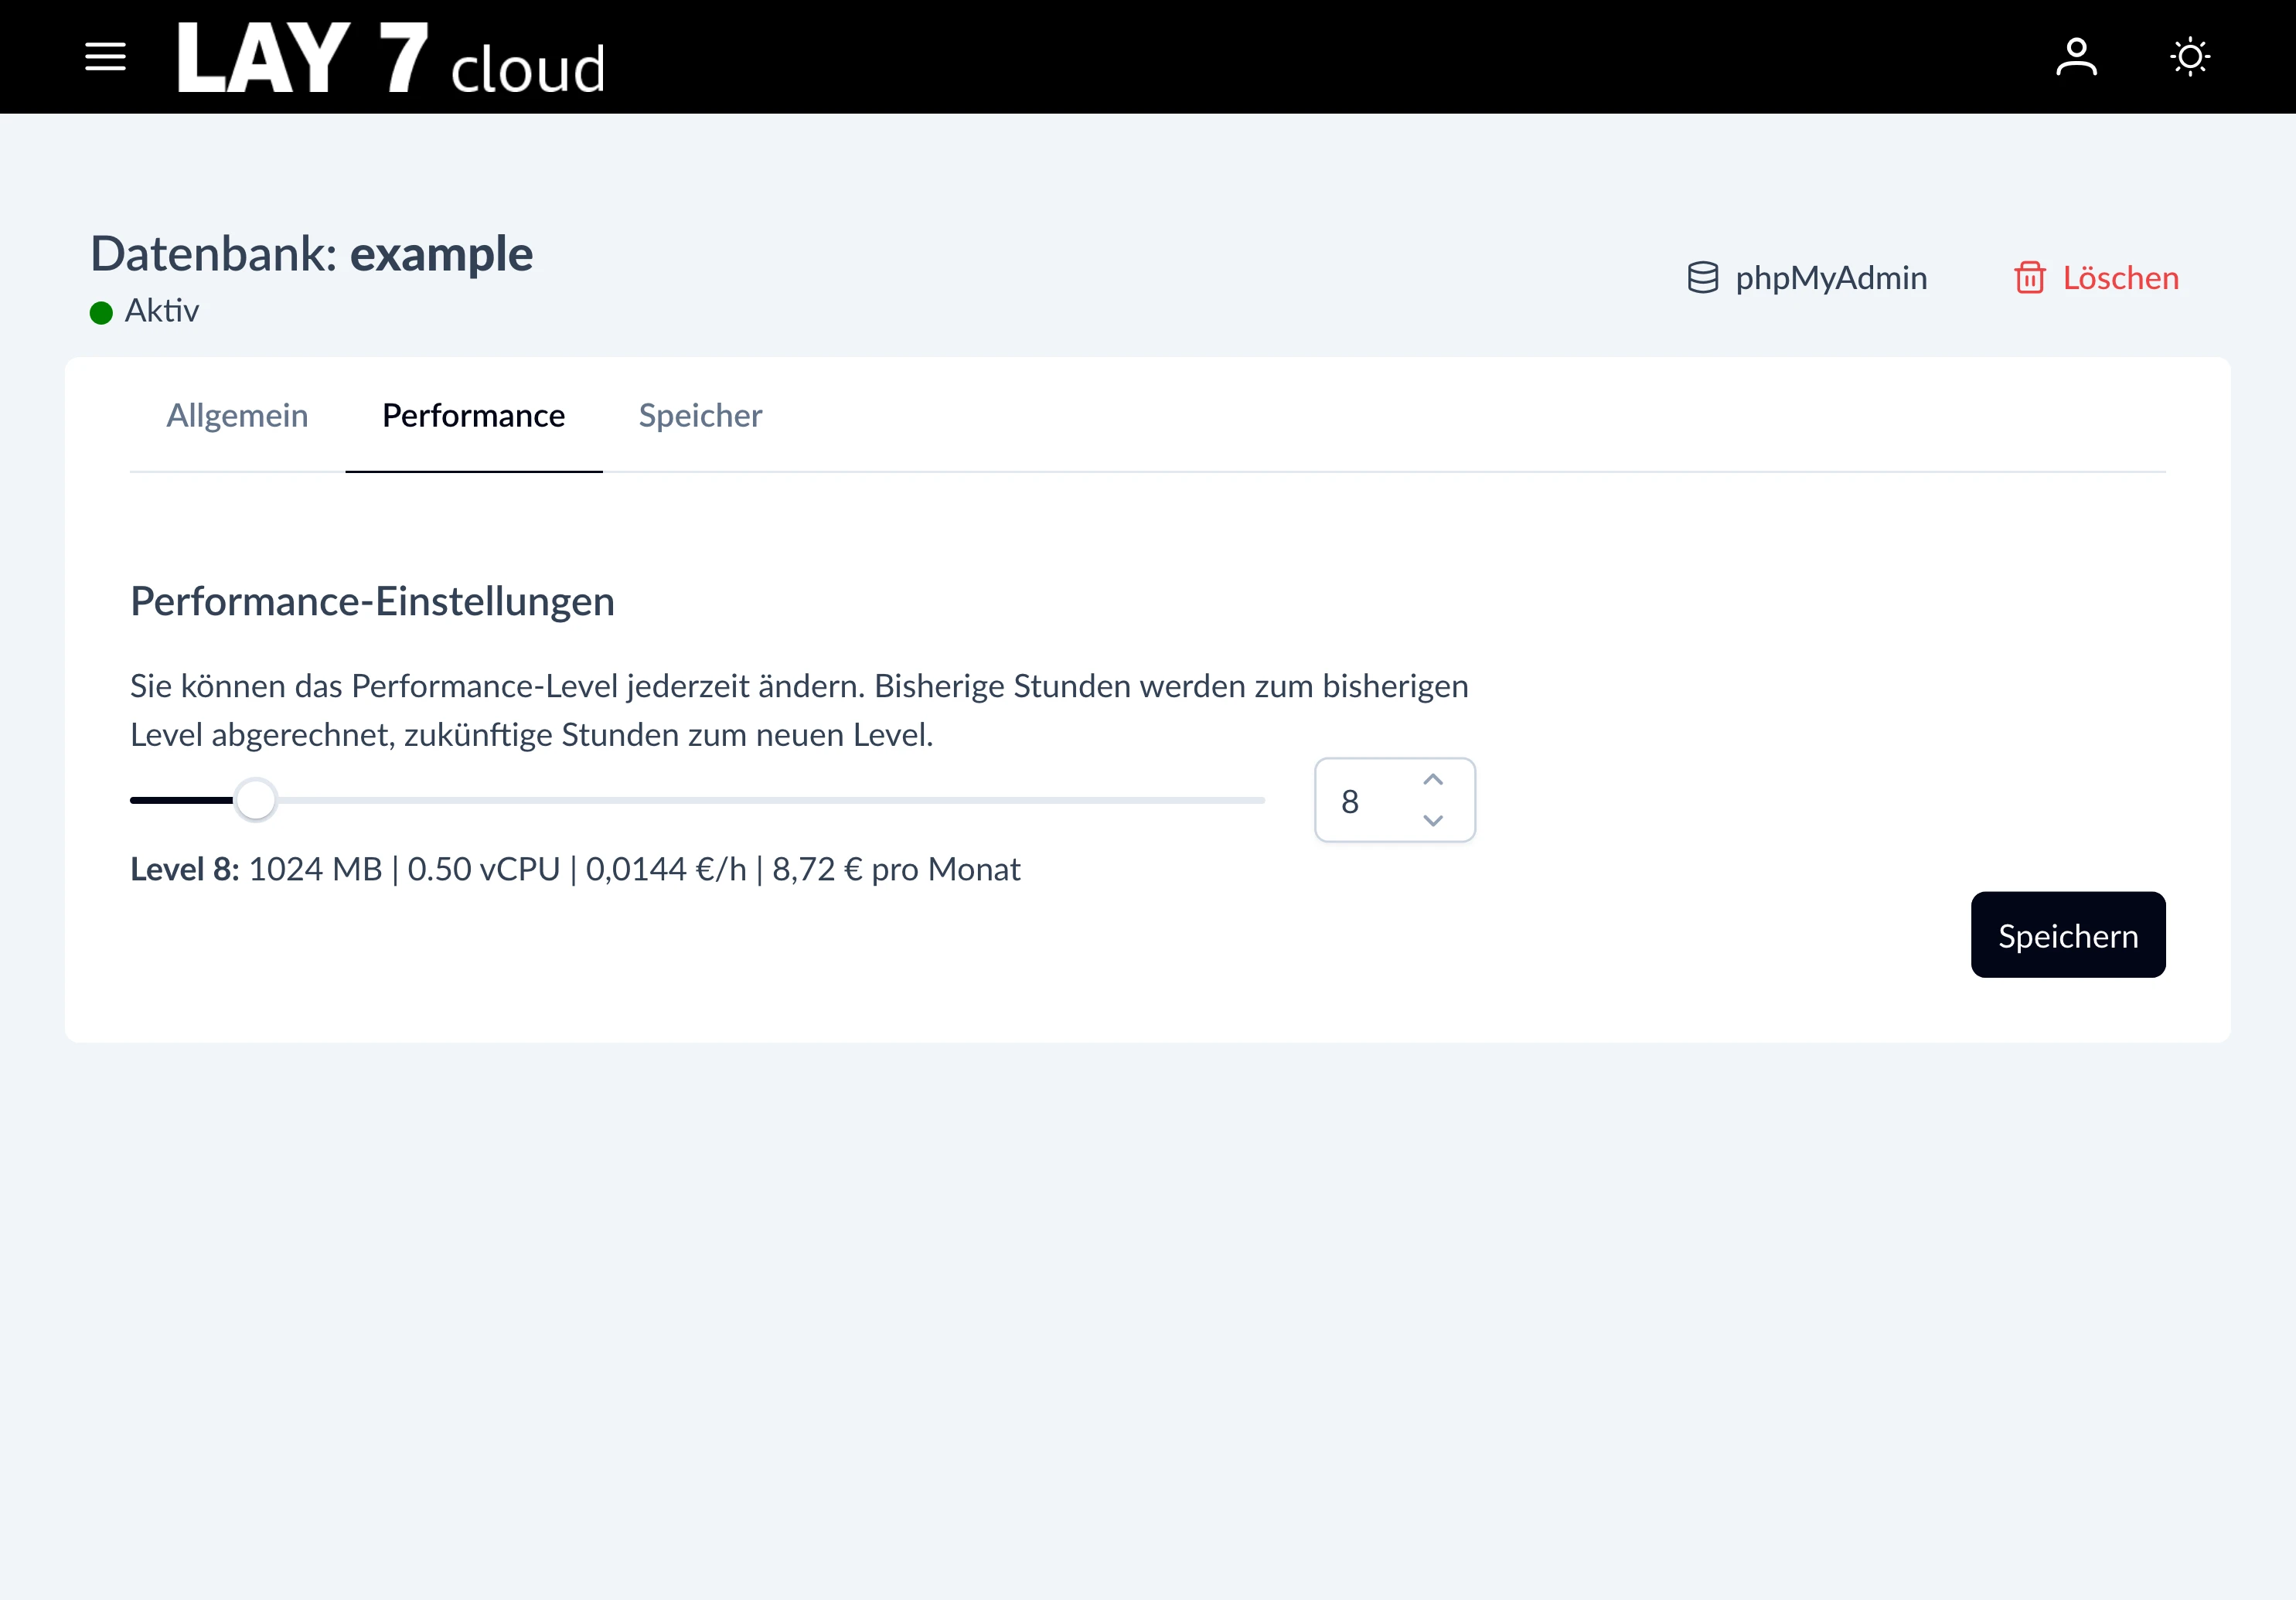Screen dimensions: 2296x1600
Task: Increase level with the up chevron
Action: [1432, 780]
